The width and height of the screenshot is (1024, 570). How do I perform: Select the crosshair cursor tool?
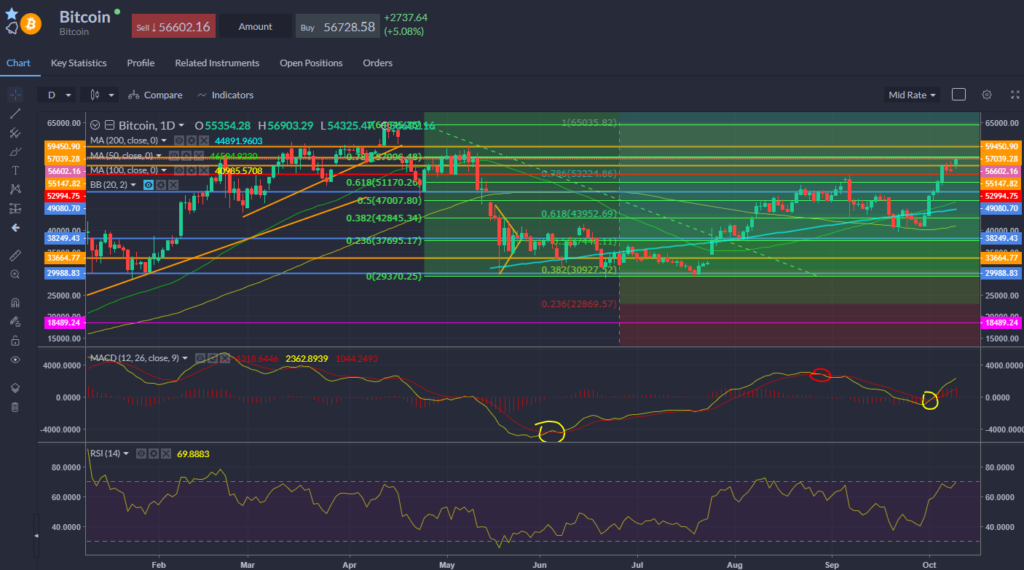tap(15, 95)
